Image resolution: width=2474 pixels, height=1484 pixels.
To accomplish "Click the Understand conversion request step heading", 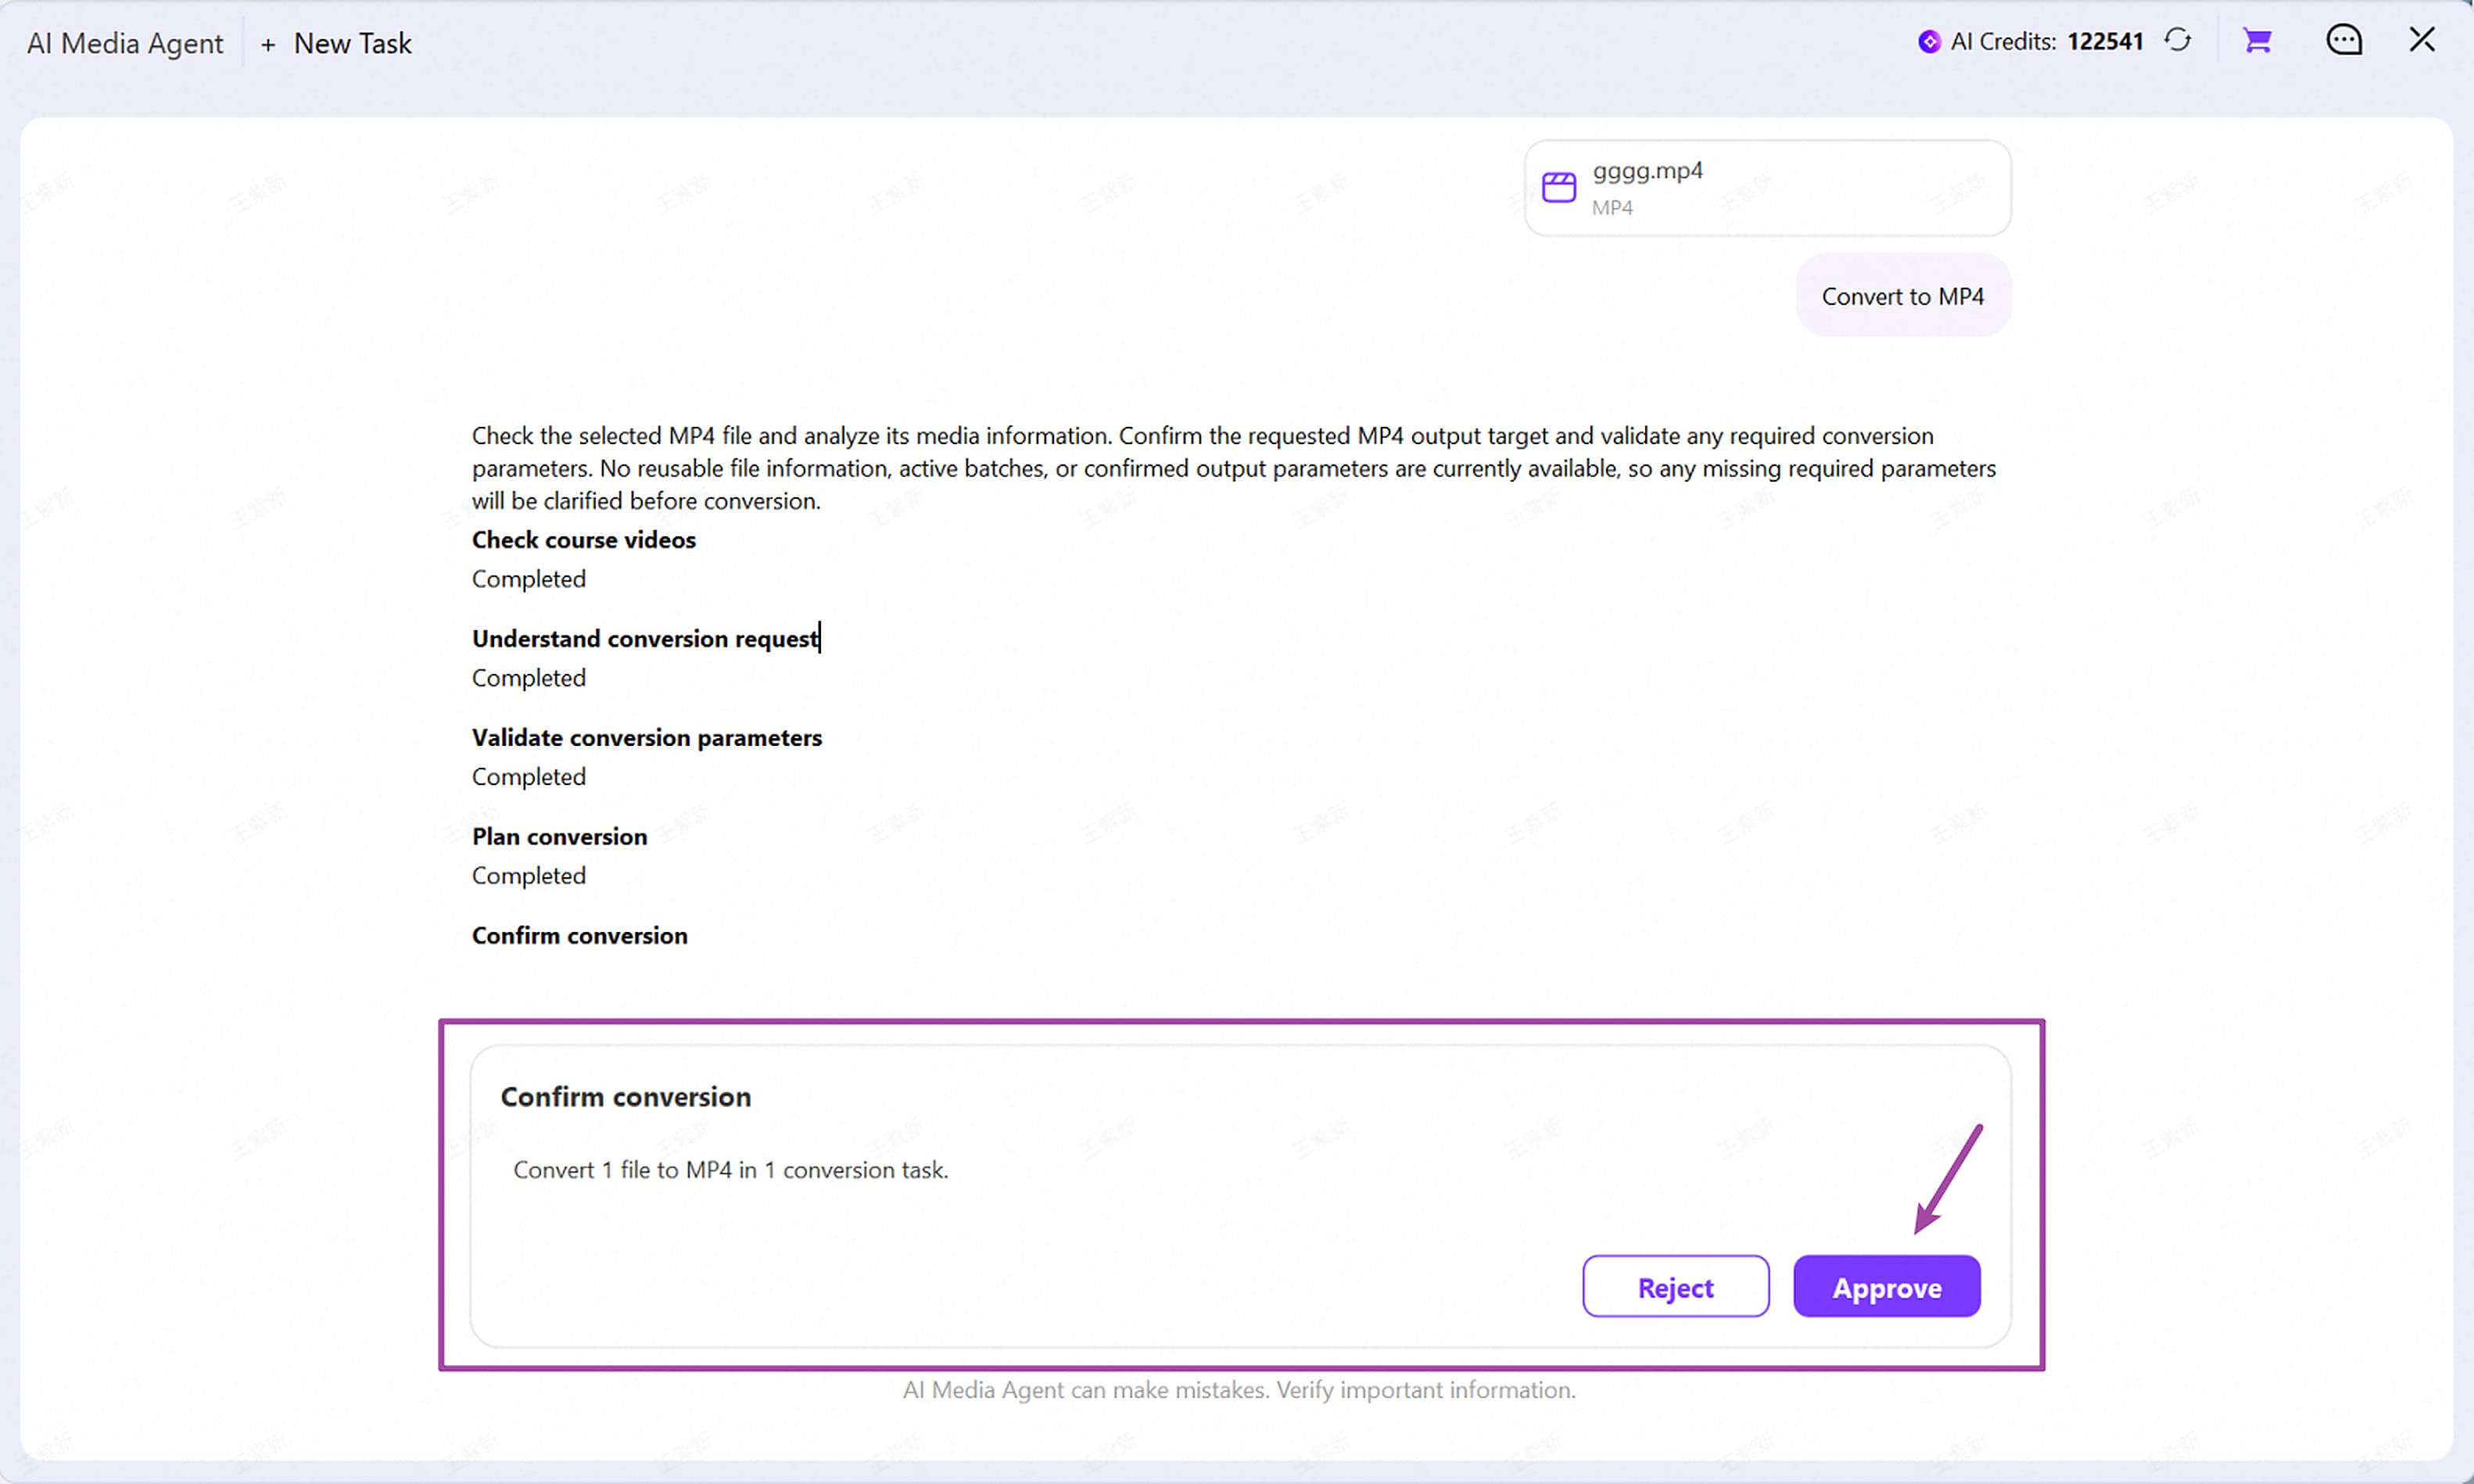I will 645,639.
